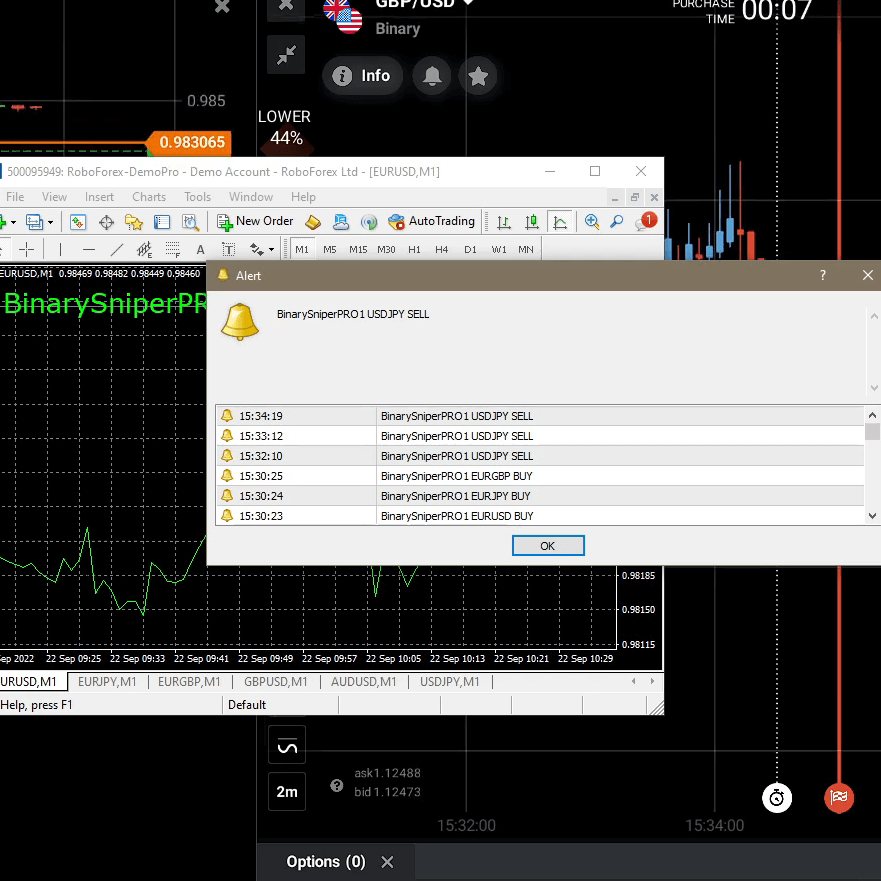The image size is (881, 881).
Task: Open the View menu
Action: [55, 197]
